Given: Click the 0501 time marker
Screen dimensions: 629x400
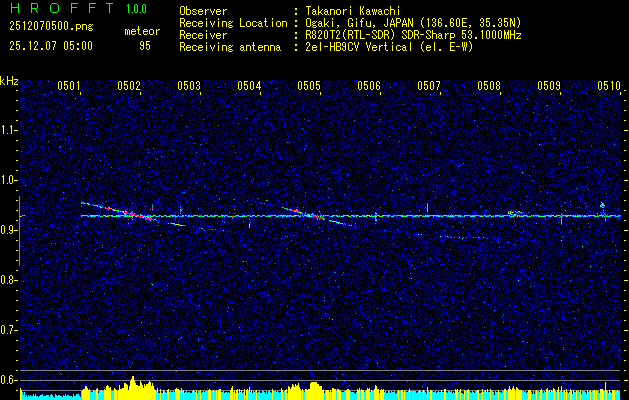Looking at the screenshot, I should [x=69, y=86].
